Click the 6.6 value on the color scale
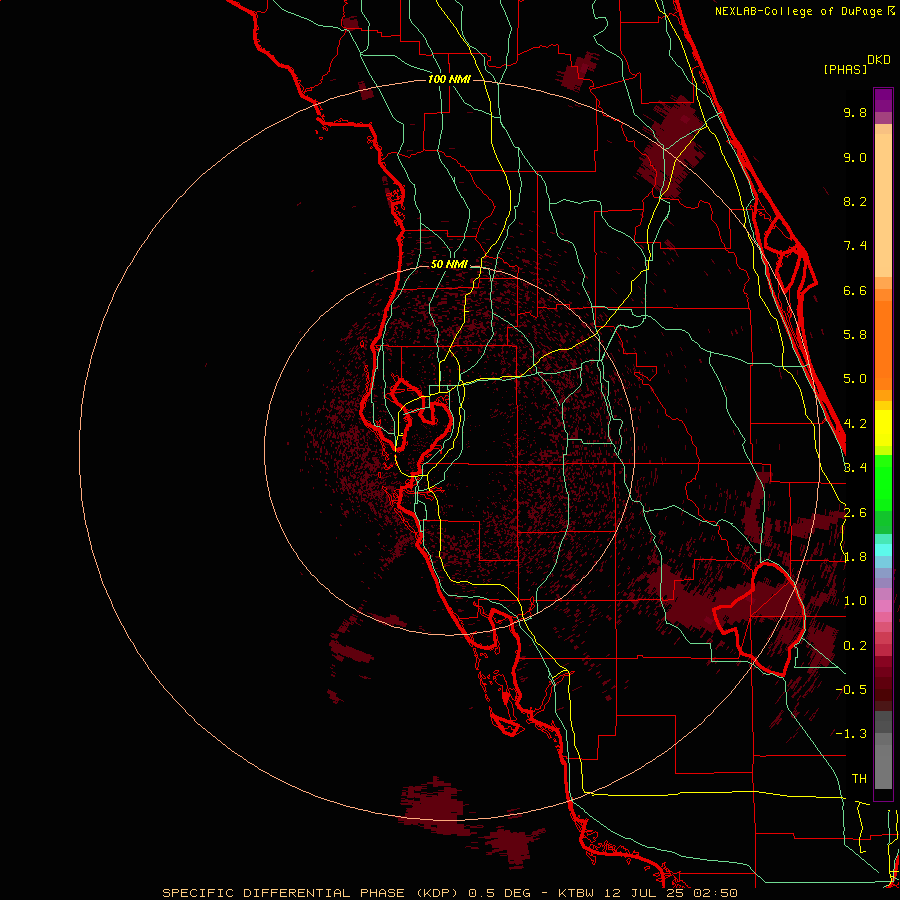The width and height of the screenshot is (900, 900). tap(855, 290)
